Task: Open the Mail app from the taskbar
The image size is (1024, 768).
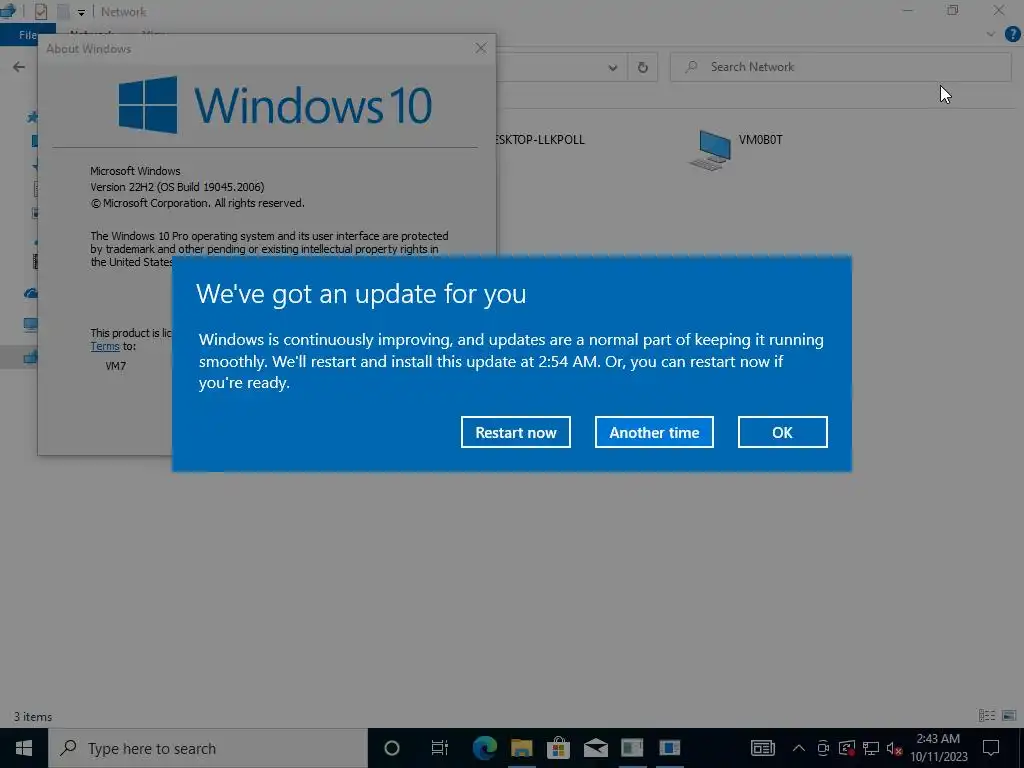Action: click(x=596, y=748)
